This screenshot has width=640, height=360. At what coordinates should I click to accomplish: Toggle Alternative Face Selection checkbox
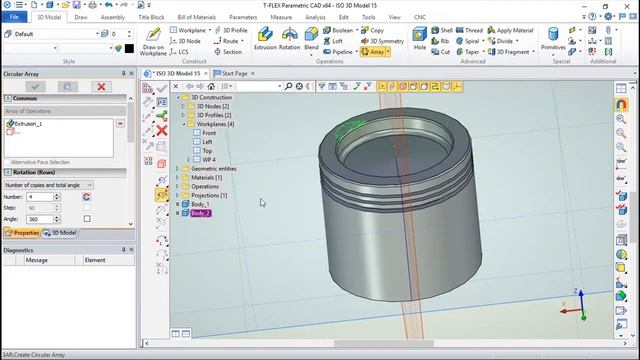click(x=7, y=162)
